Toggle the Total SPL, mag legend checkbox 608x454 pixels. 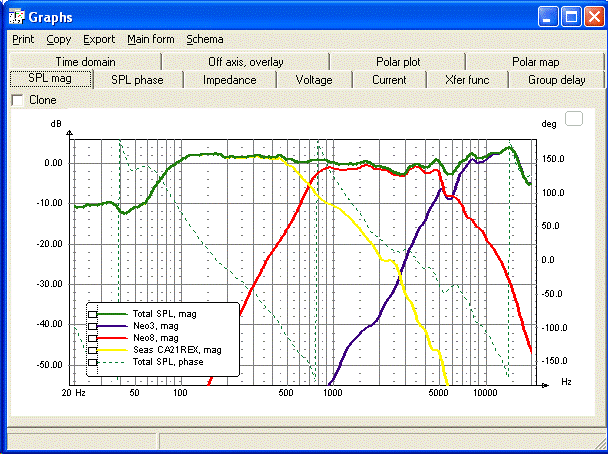click(92, 314)
